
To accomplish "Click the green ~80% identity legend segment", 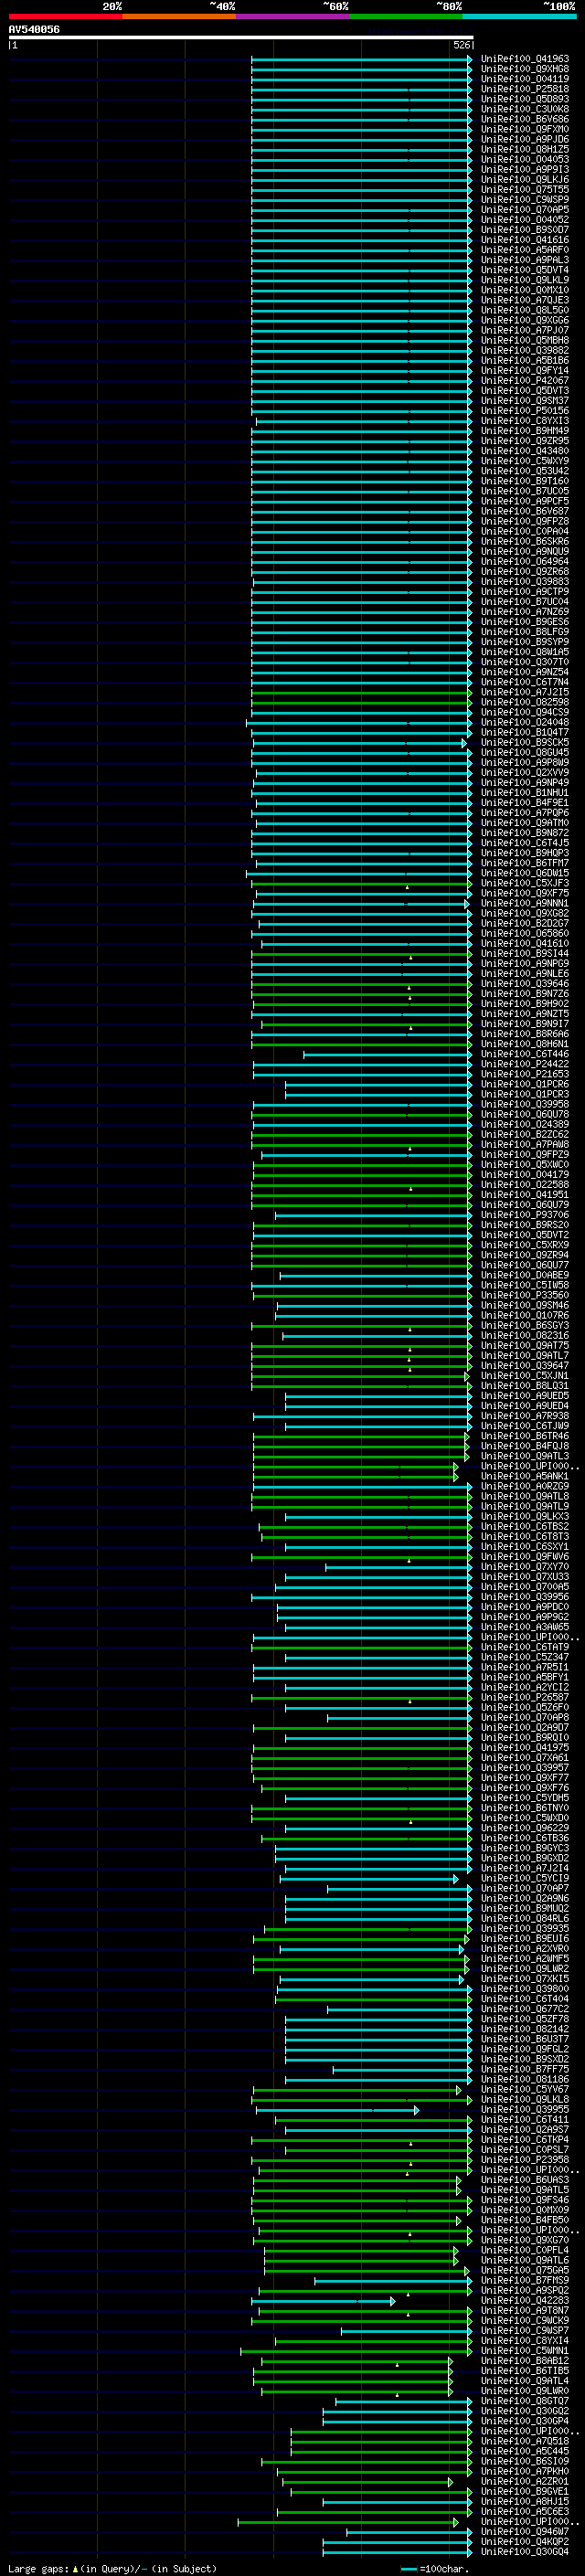I will pos(406,16).
